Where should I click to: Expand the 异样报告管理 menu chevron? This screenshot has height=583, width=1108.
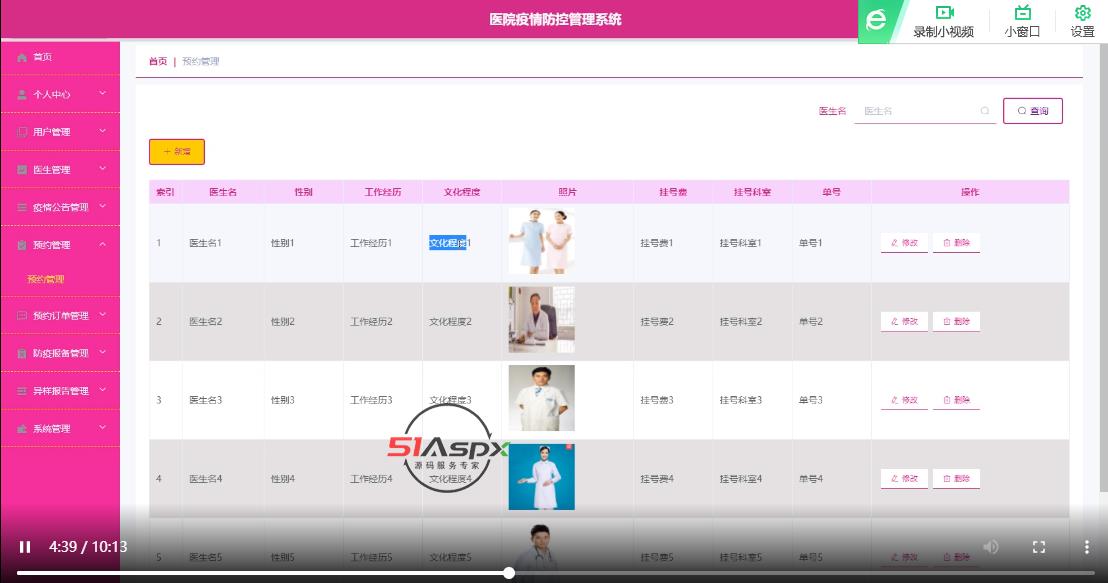(102, 389)
